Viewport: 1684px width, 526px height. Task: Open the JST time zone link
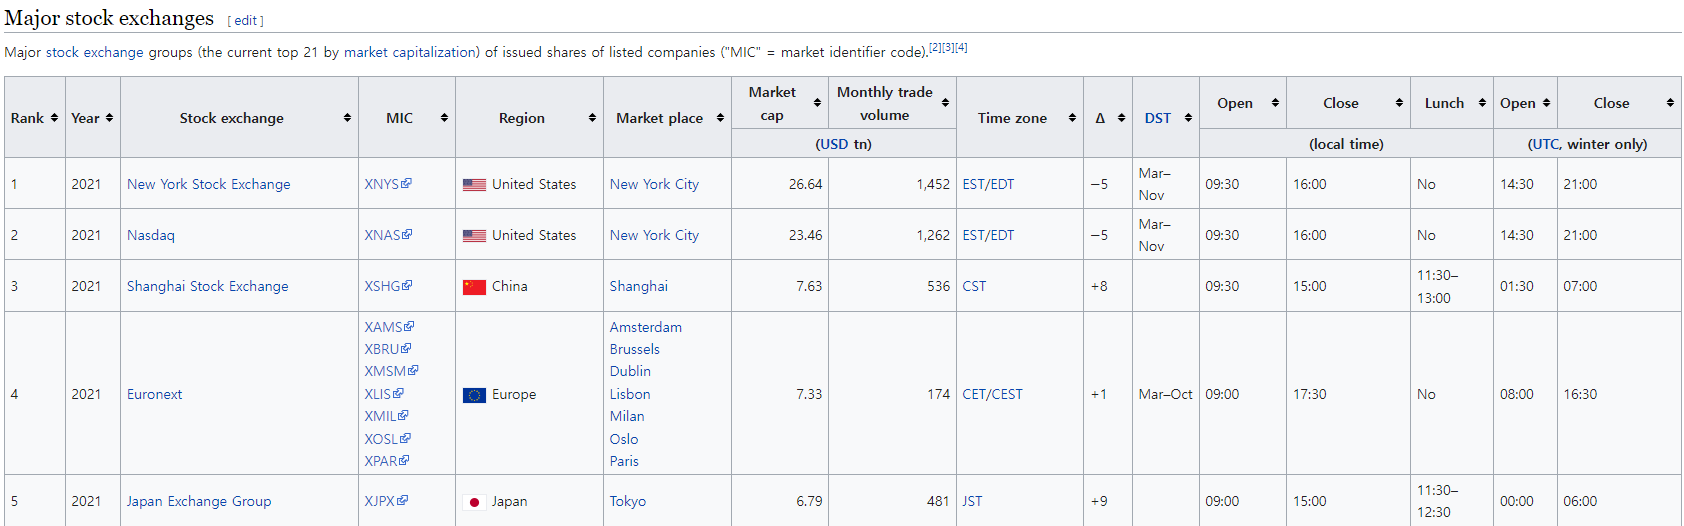click(972, 501)
